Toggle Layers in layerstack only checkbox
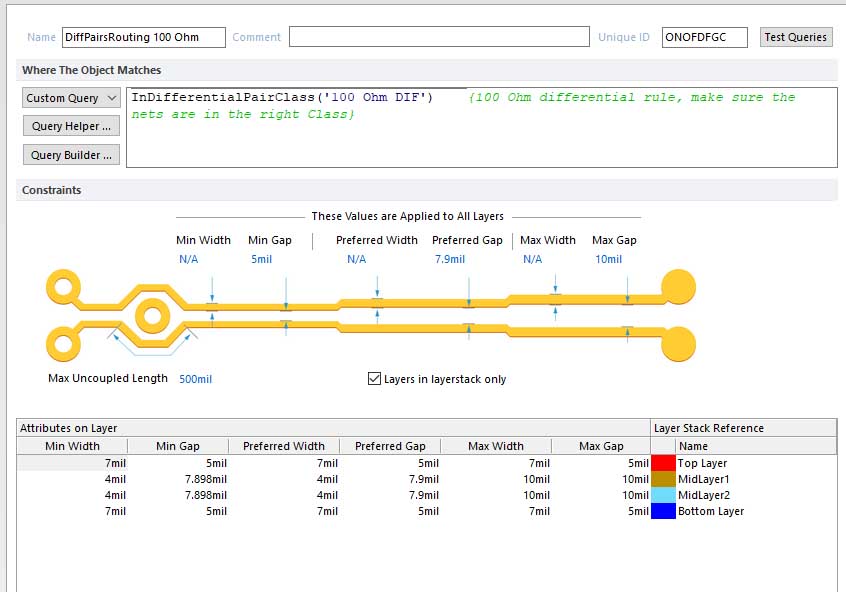Viewport: 846px width, 592px height. point(376,379)
